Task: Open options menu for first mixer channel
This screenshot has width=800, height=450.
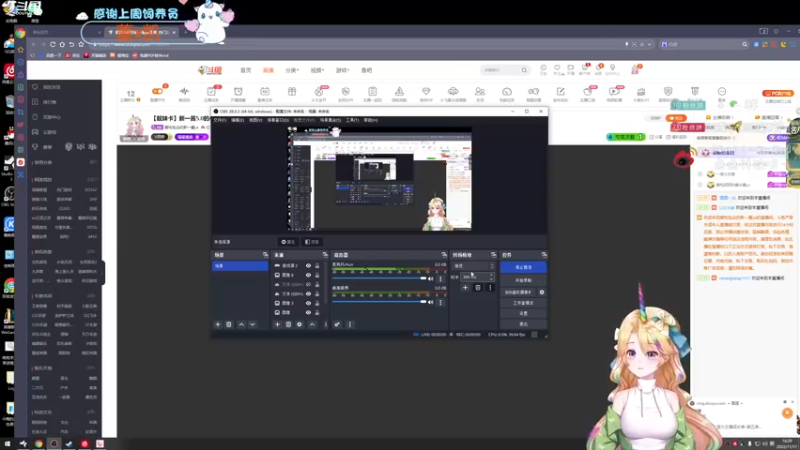Action: pos(441,279)
